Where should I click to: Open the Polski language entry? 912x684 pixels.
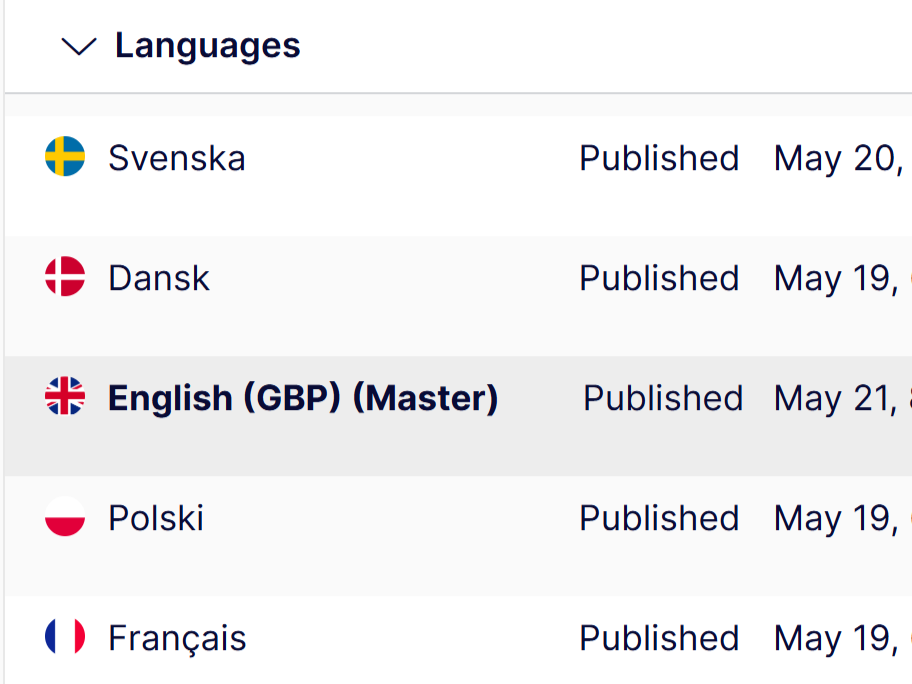[x=156, y=518]
